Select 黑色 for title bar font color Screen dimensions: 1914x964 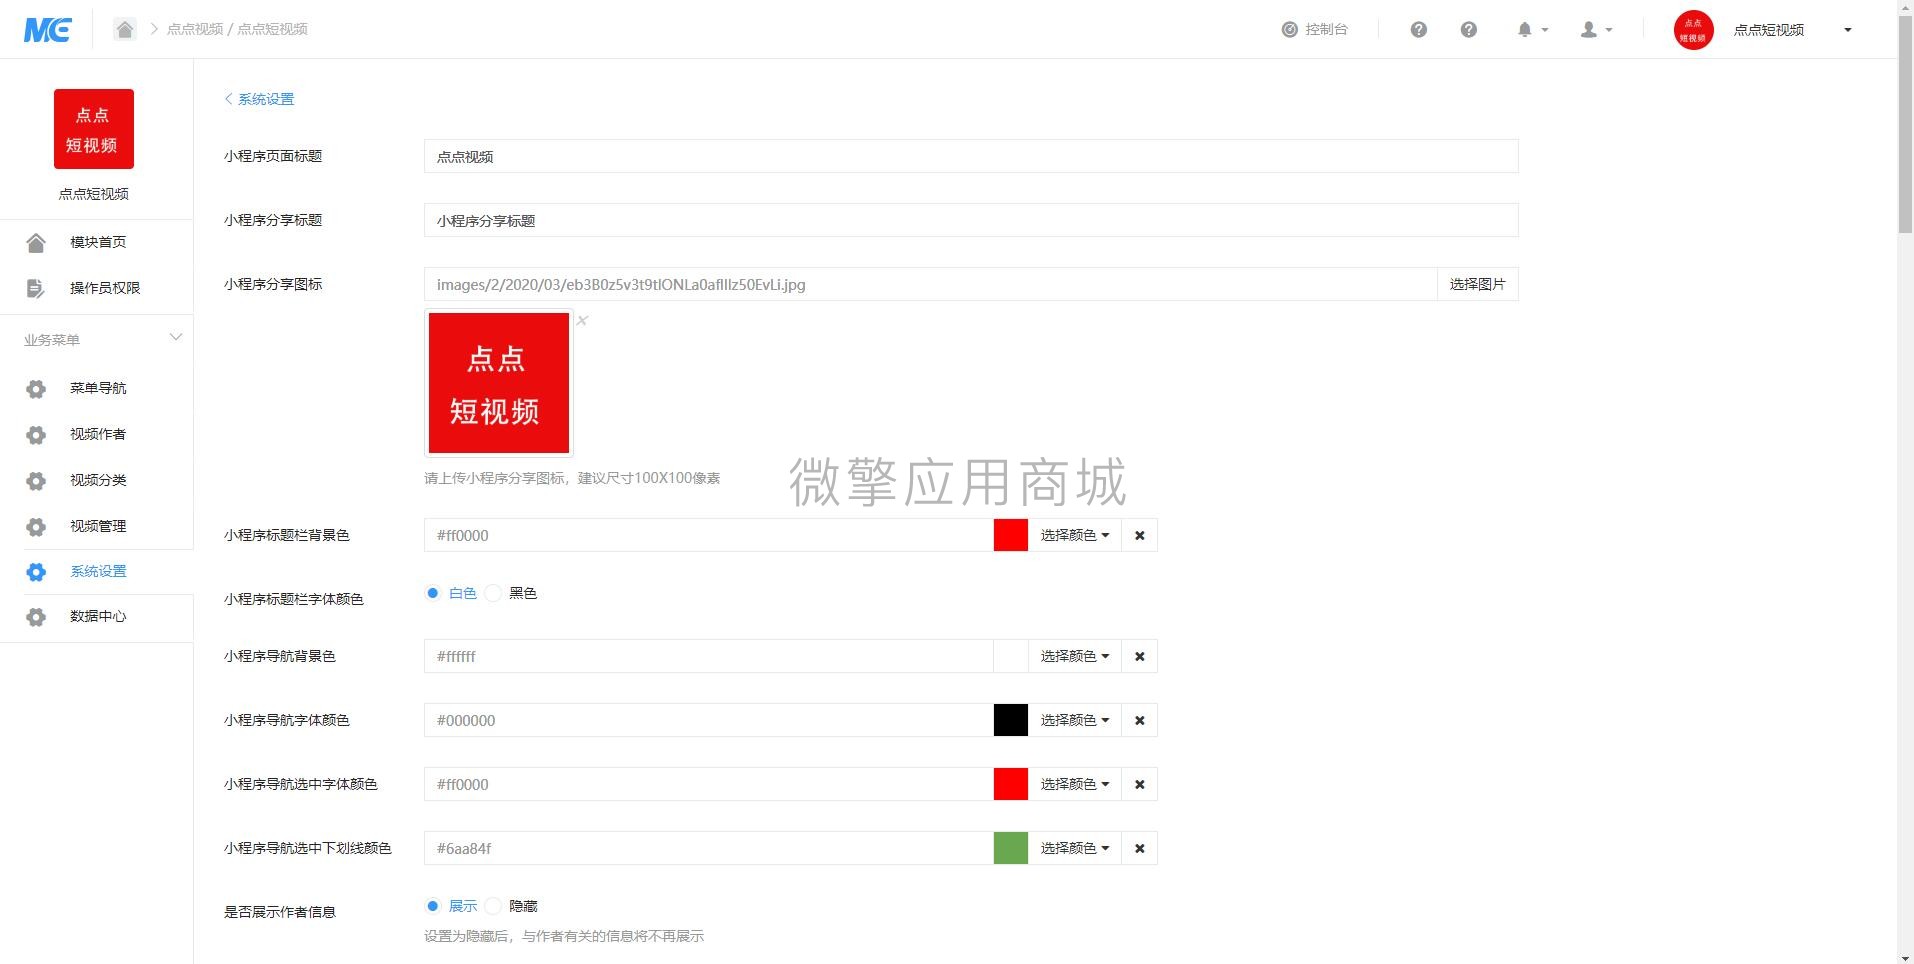tap(493, 593)
